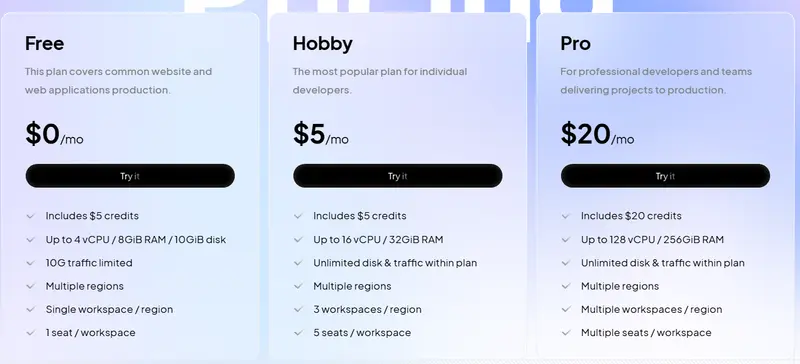
Task: Click checkmark beside Free plan's Includes $5 credits
Action: click(31, 216)
